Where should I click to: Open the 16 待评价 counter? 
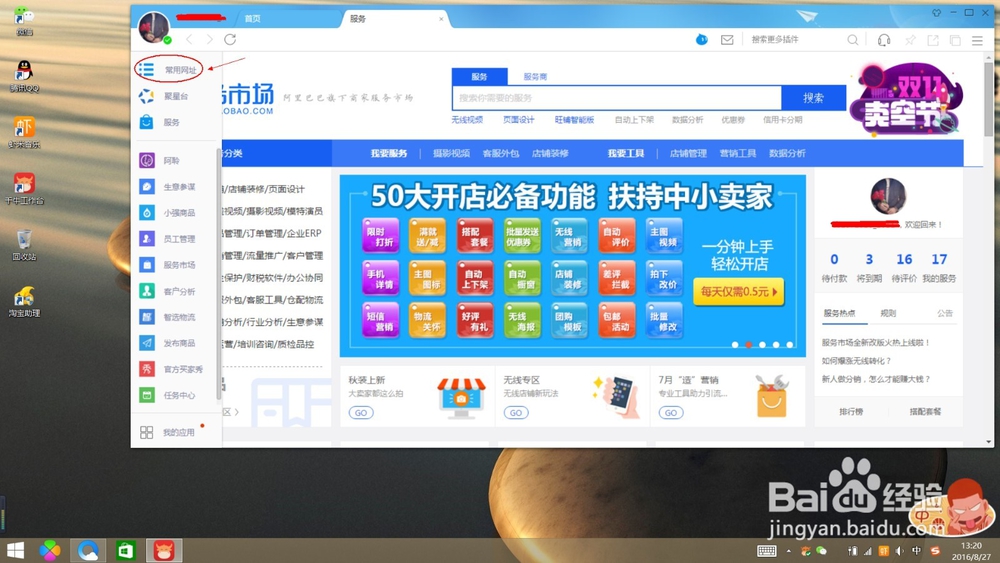click(904, 267)
